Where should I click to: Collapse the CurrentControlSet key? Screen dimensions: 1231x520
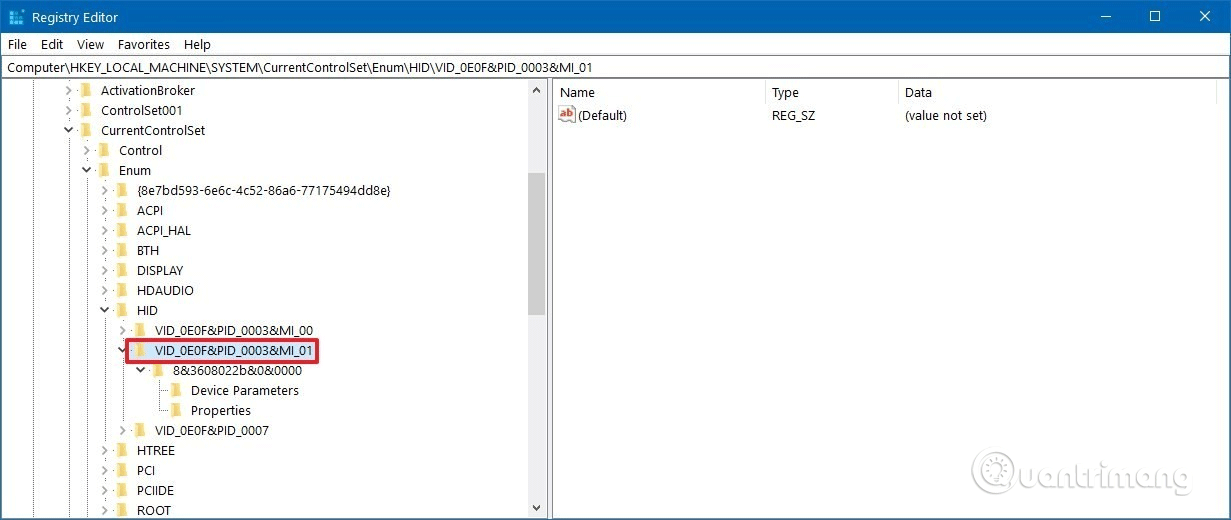(69, 130)
